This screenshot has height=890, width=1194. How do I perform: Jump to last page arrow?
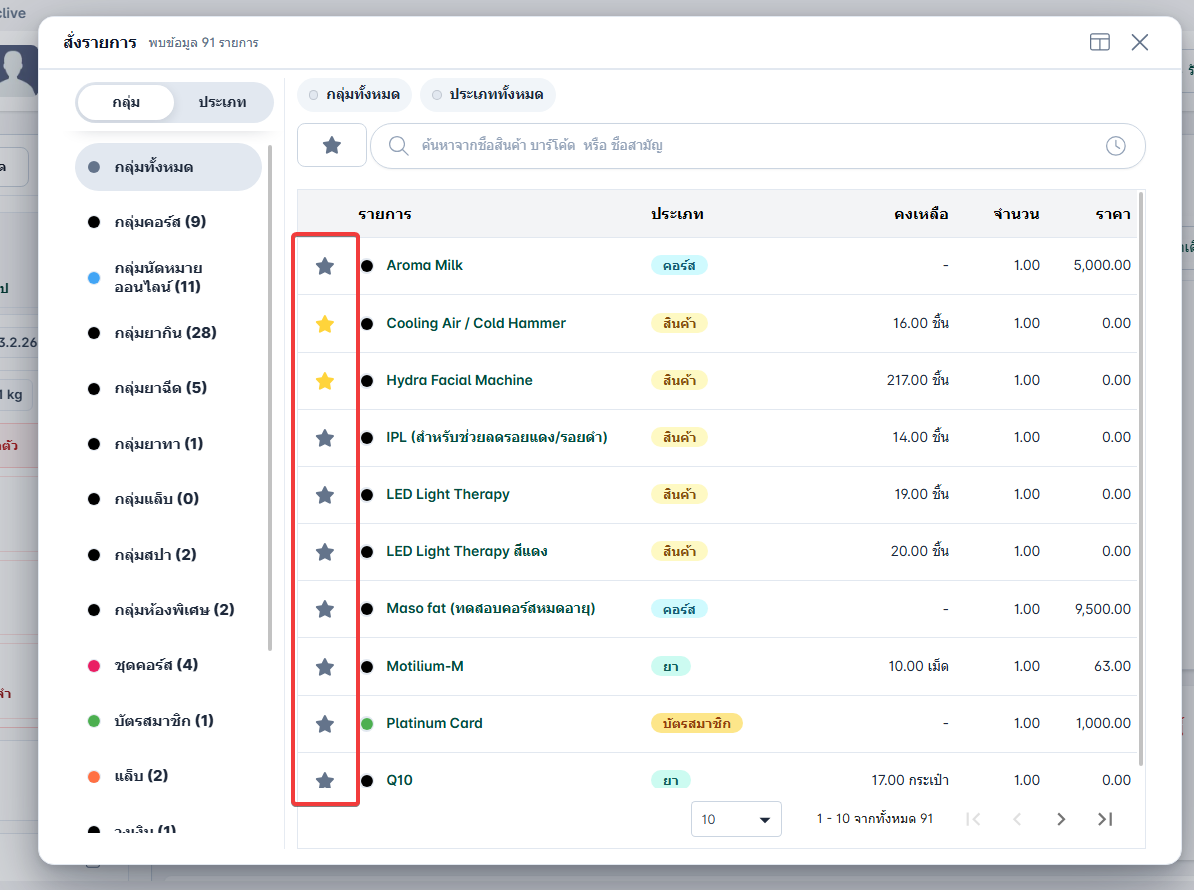(x=1105, y=819)
